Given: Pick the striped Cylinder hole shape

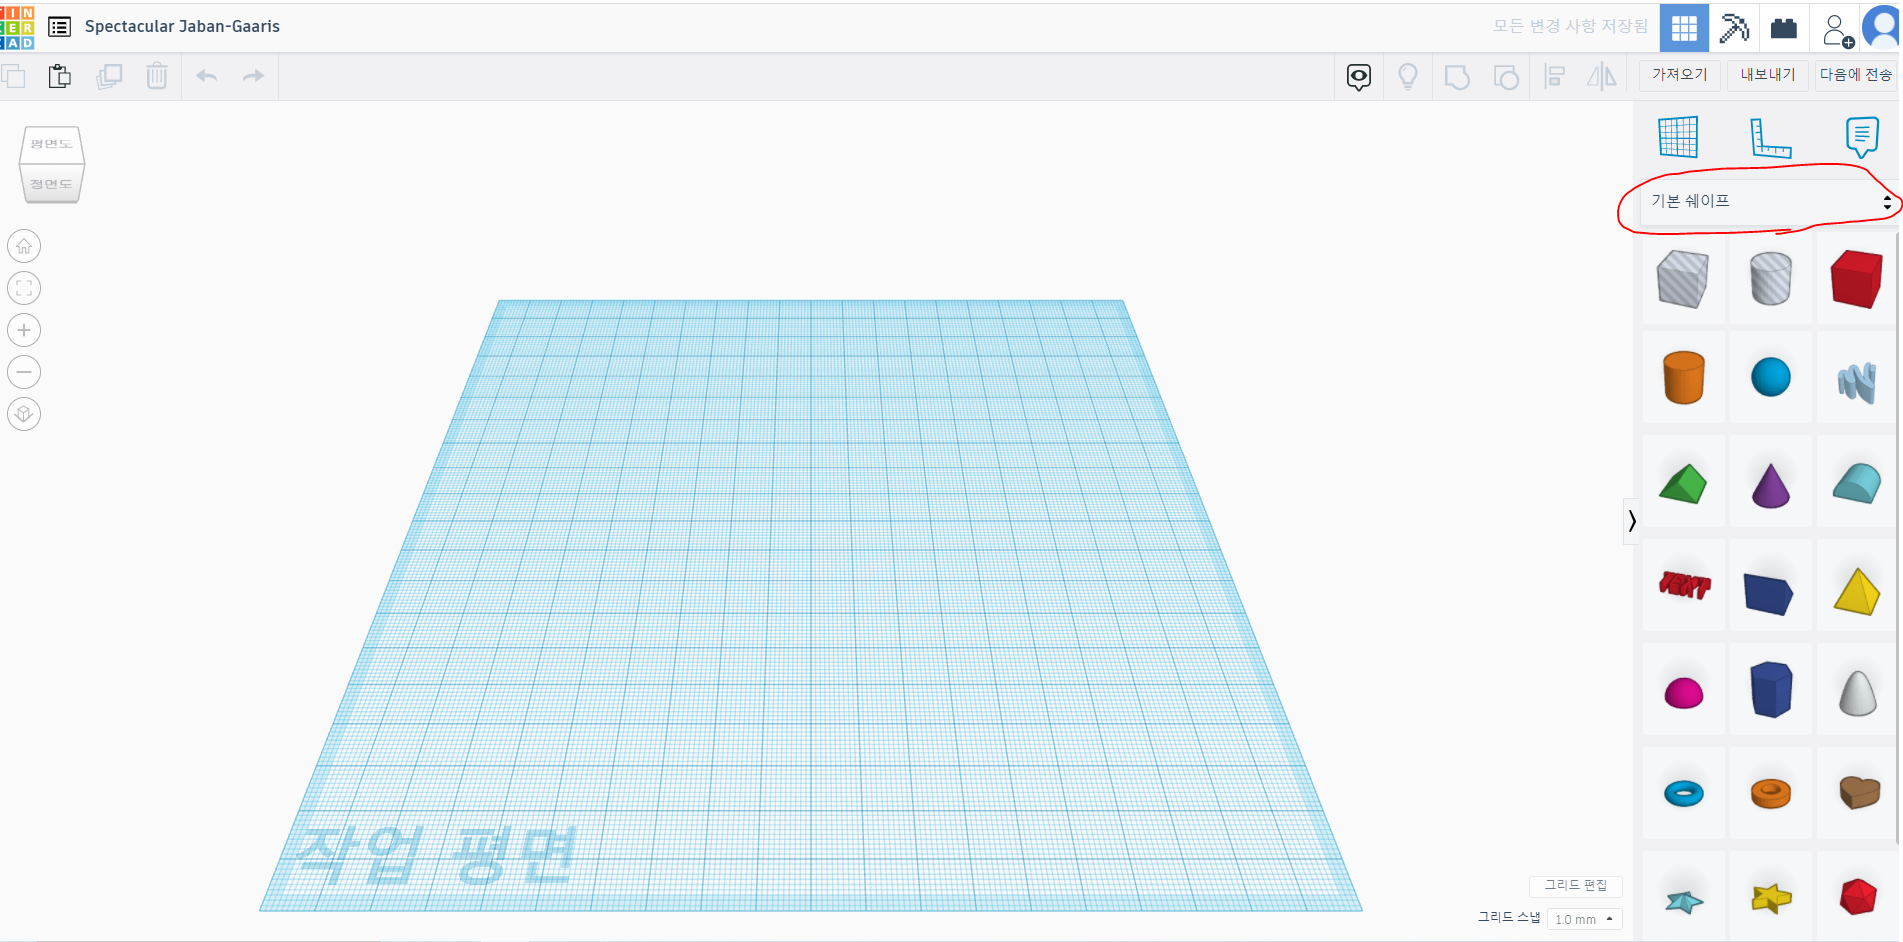Looking at the screenshot, I should 1770,279.
